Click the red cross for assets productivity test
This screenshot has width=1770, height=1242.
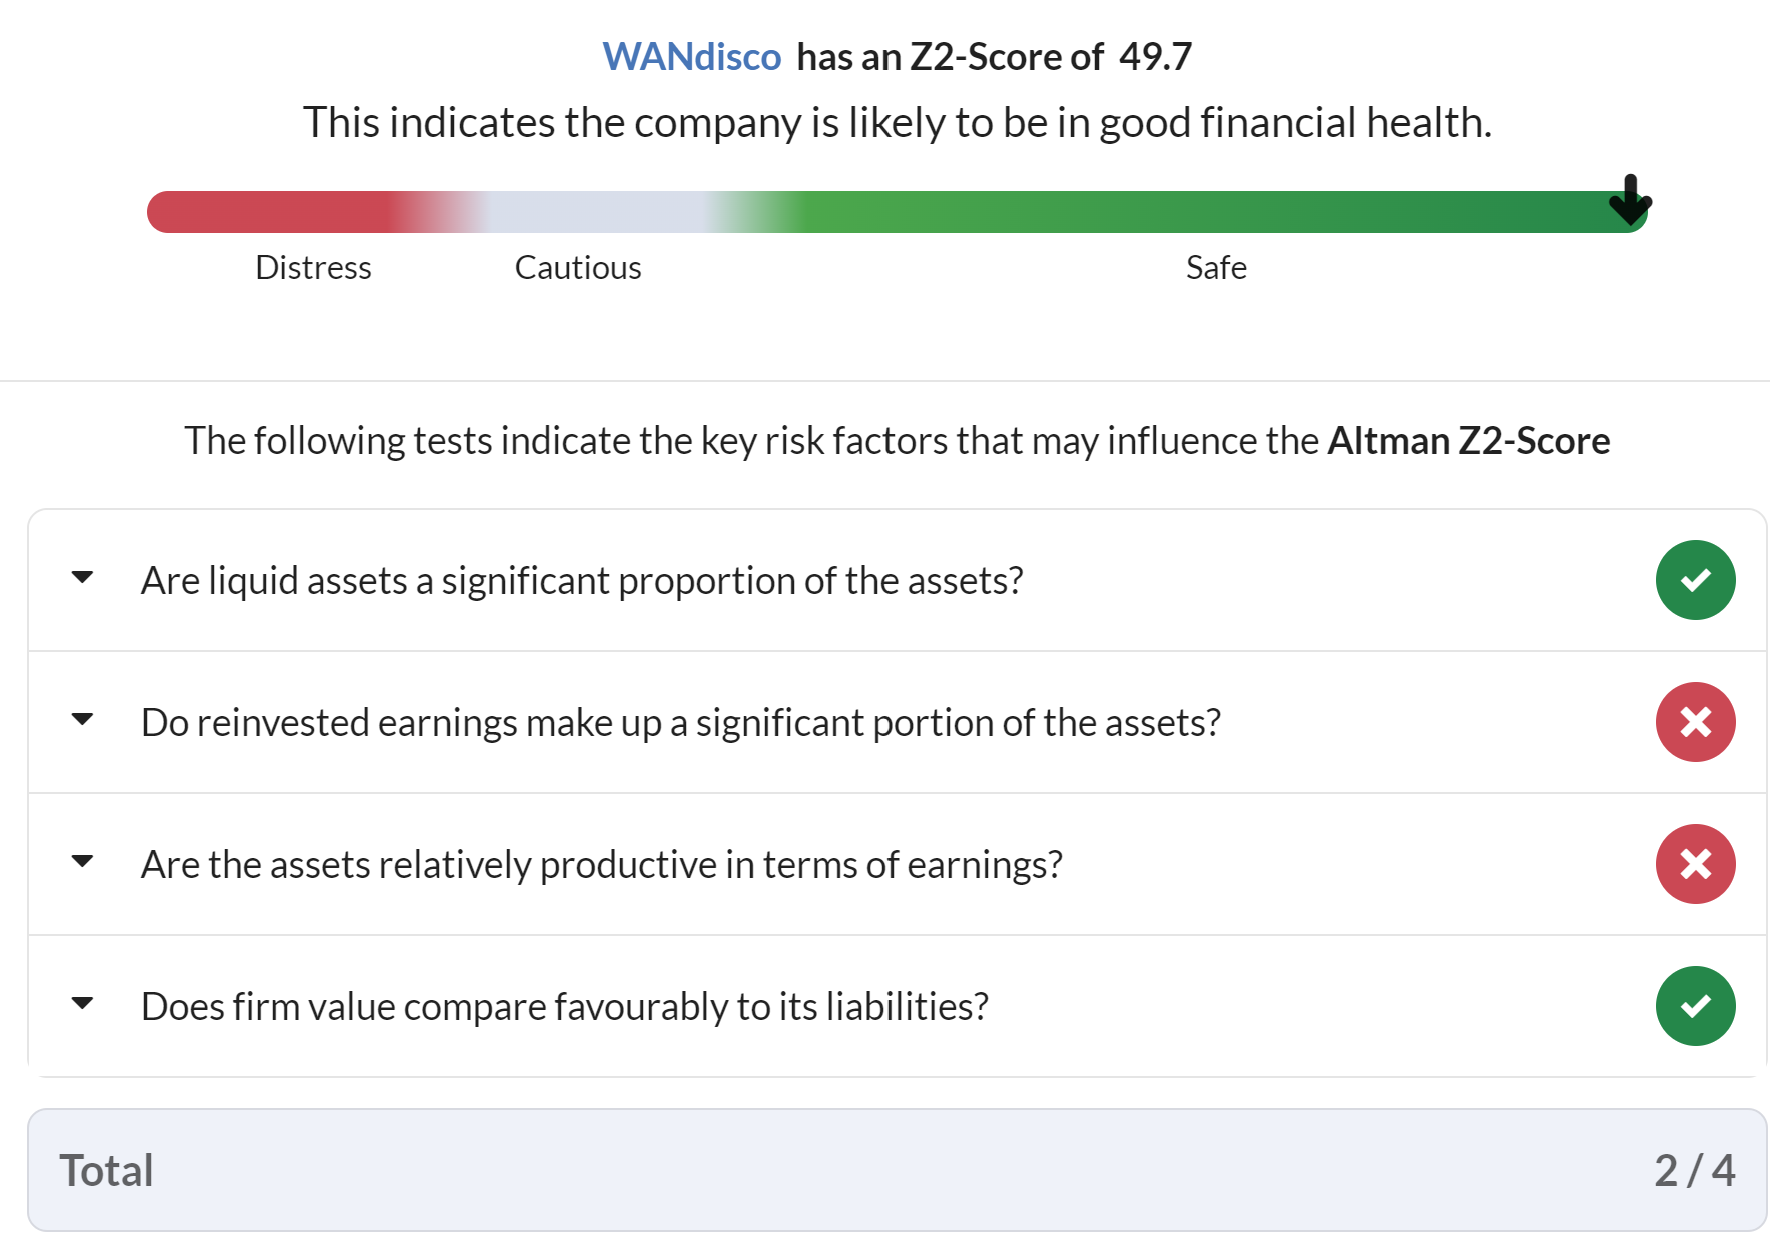(1695, 864)
